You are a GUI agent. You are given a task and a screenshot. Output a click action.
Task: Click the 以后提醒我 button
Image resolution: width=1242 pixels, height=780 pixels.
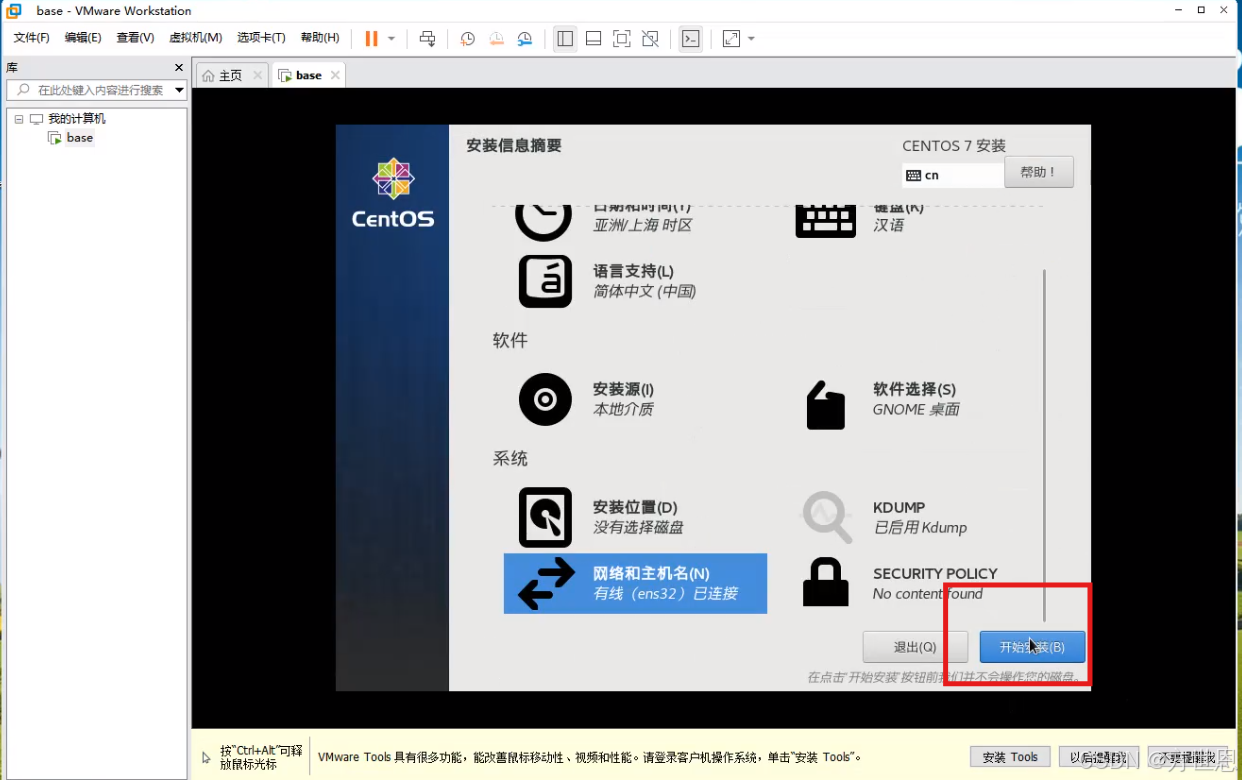[1098, 757]
